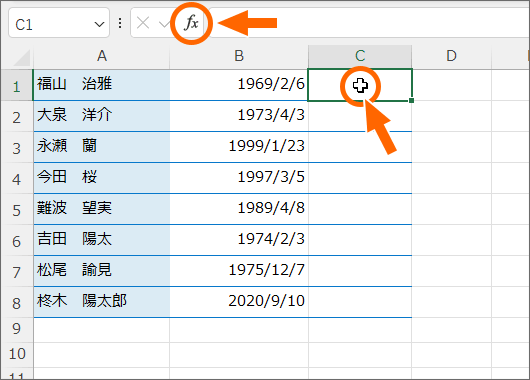
Task: Select row 5 header
Action: tap(17, 209)
